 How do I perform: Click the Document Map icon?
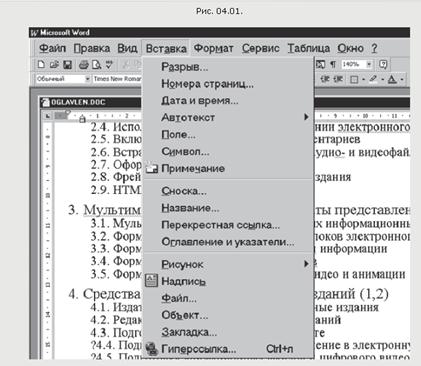tap(320, 64)
